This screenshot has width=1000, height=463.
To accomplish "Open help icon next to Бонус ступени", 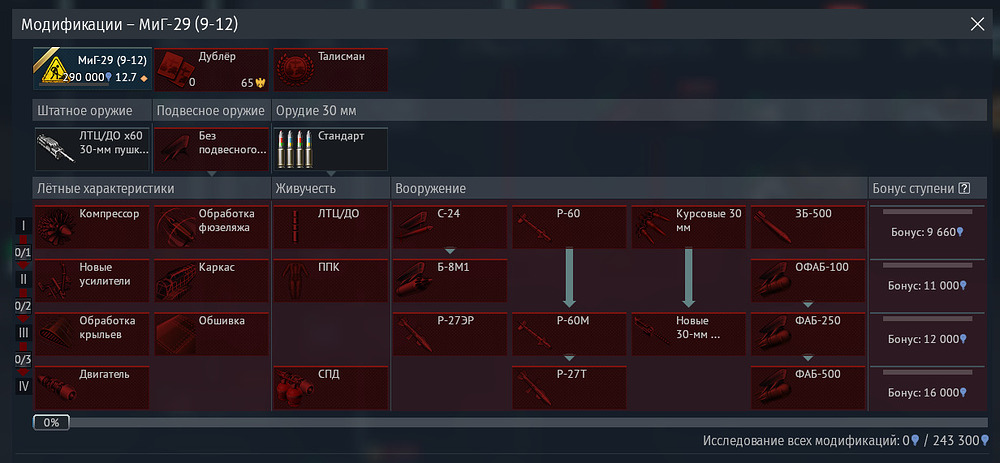I will point(964,188).
